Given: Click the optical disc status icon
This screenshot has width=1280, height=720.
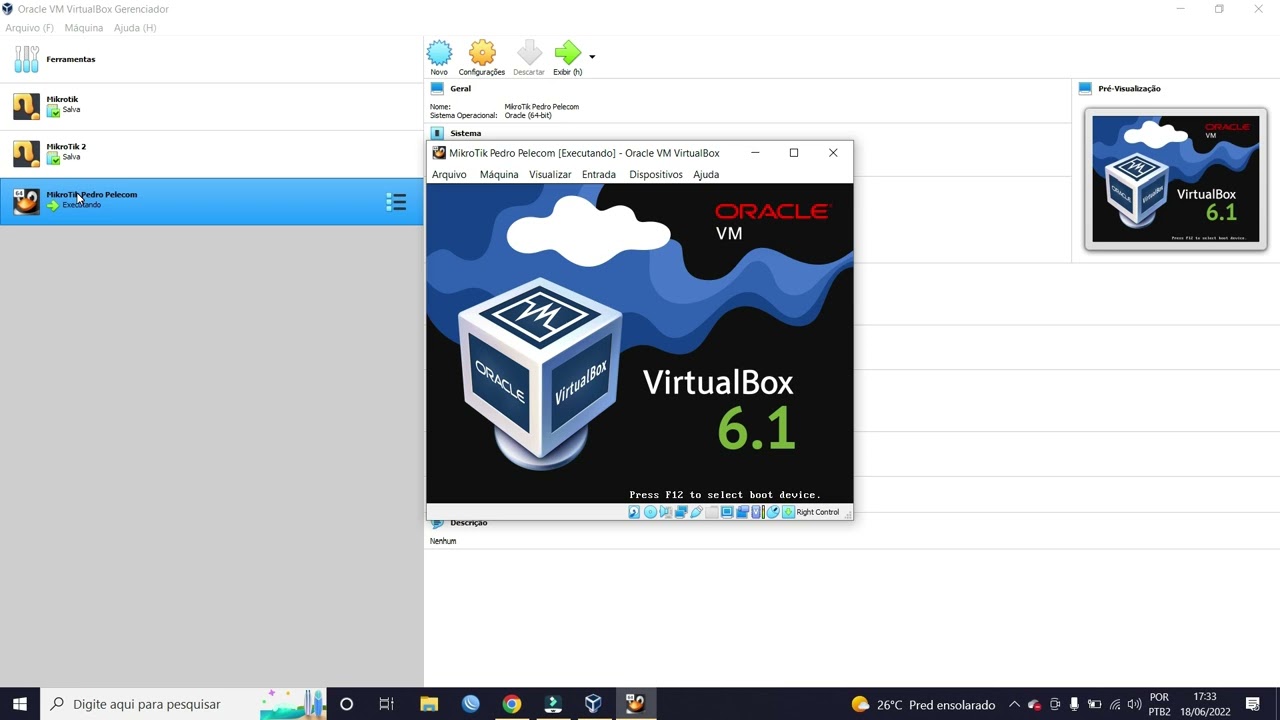Looking at the screenshot, I should click(650, 512).
